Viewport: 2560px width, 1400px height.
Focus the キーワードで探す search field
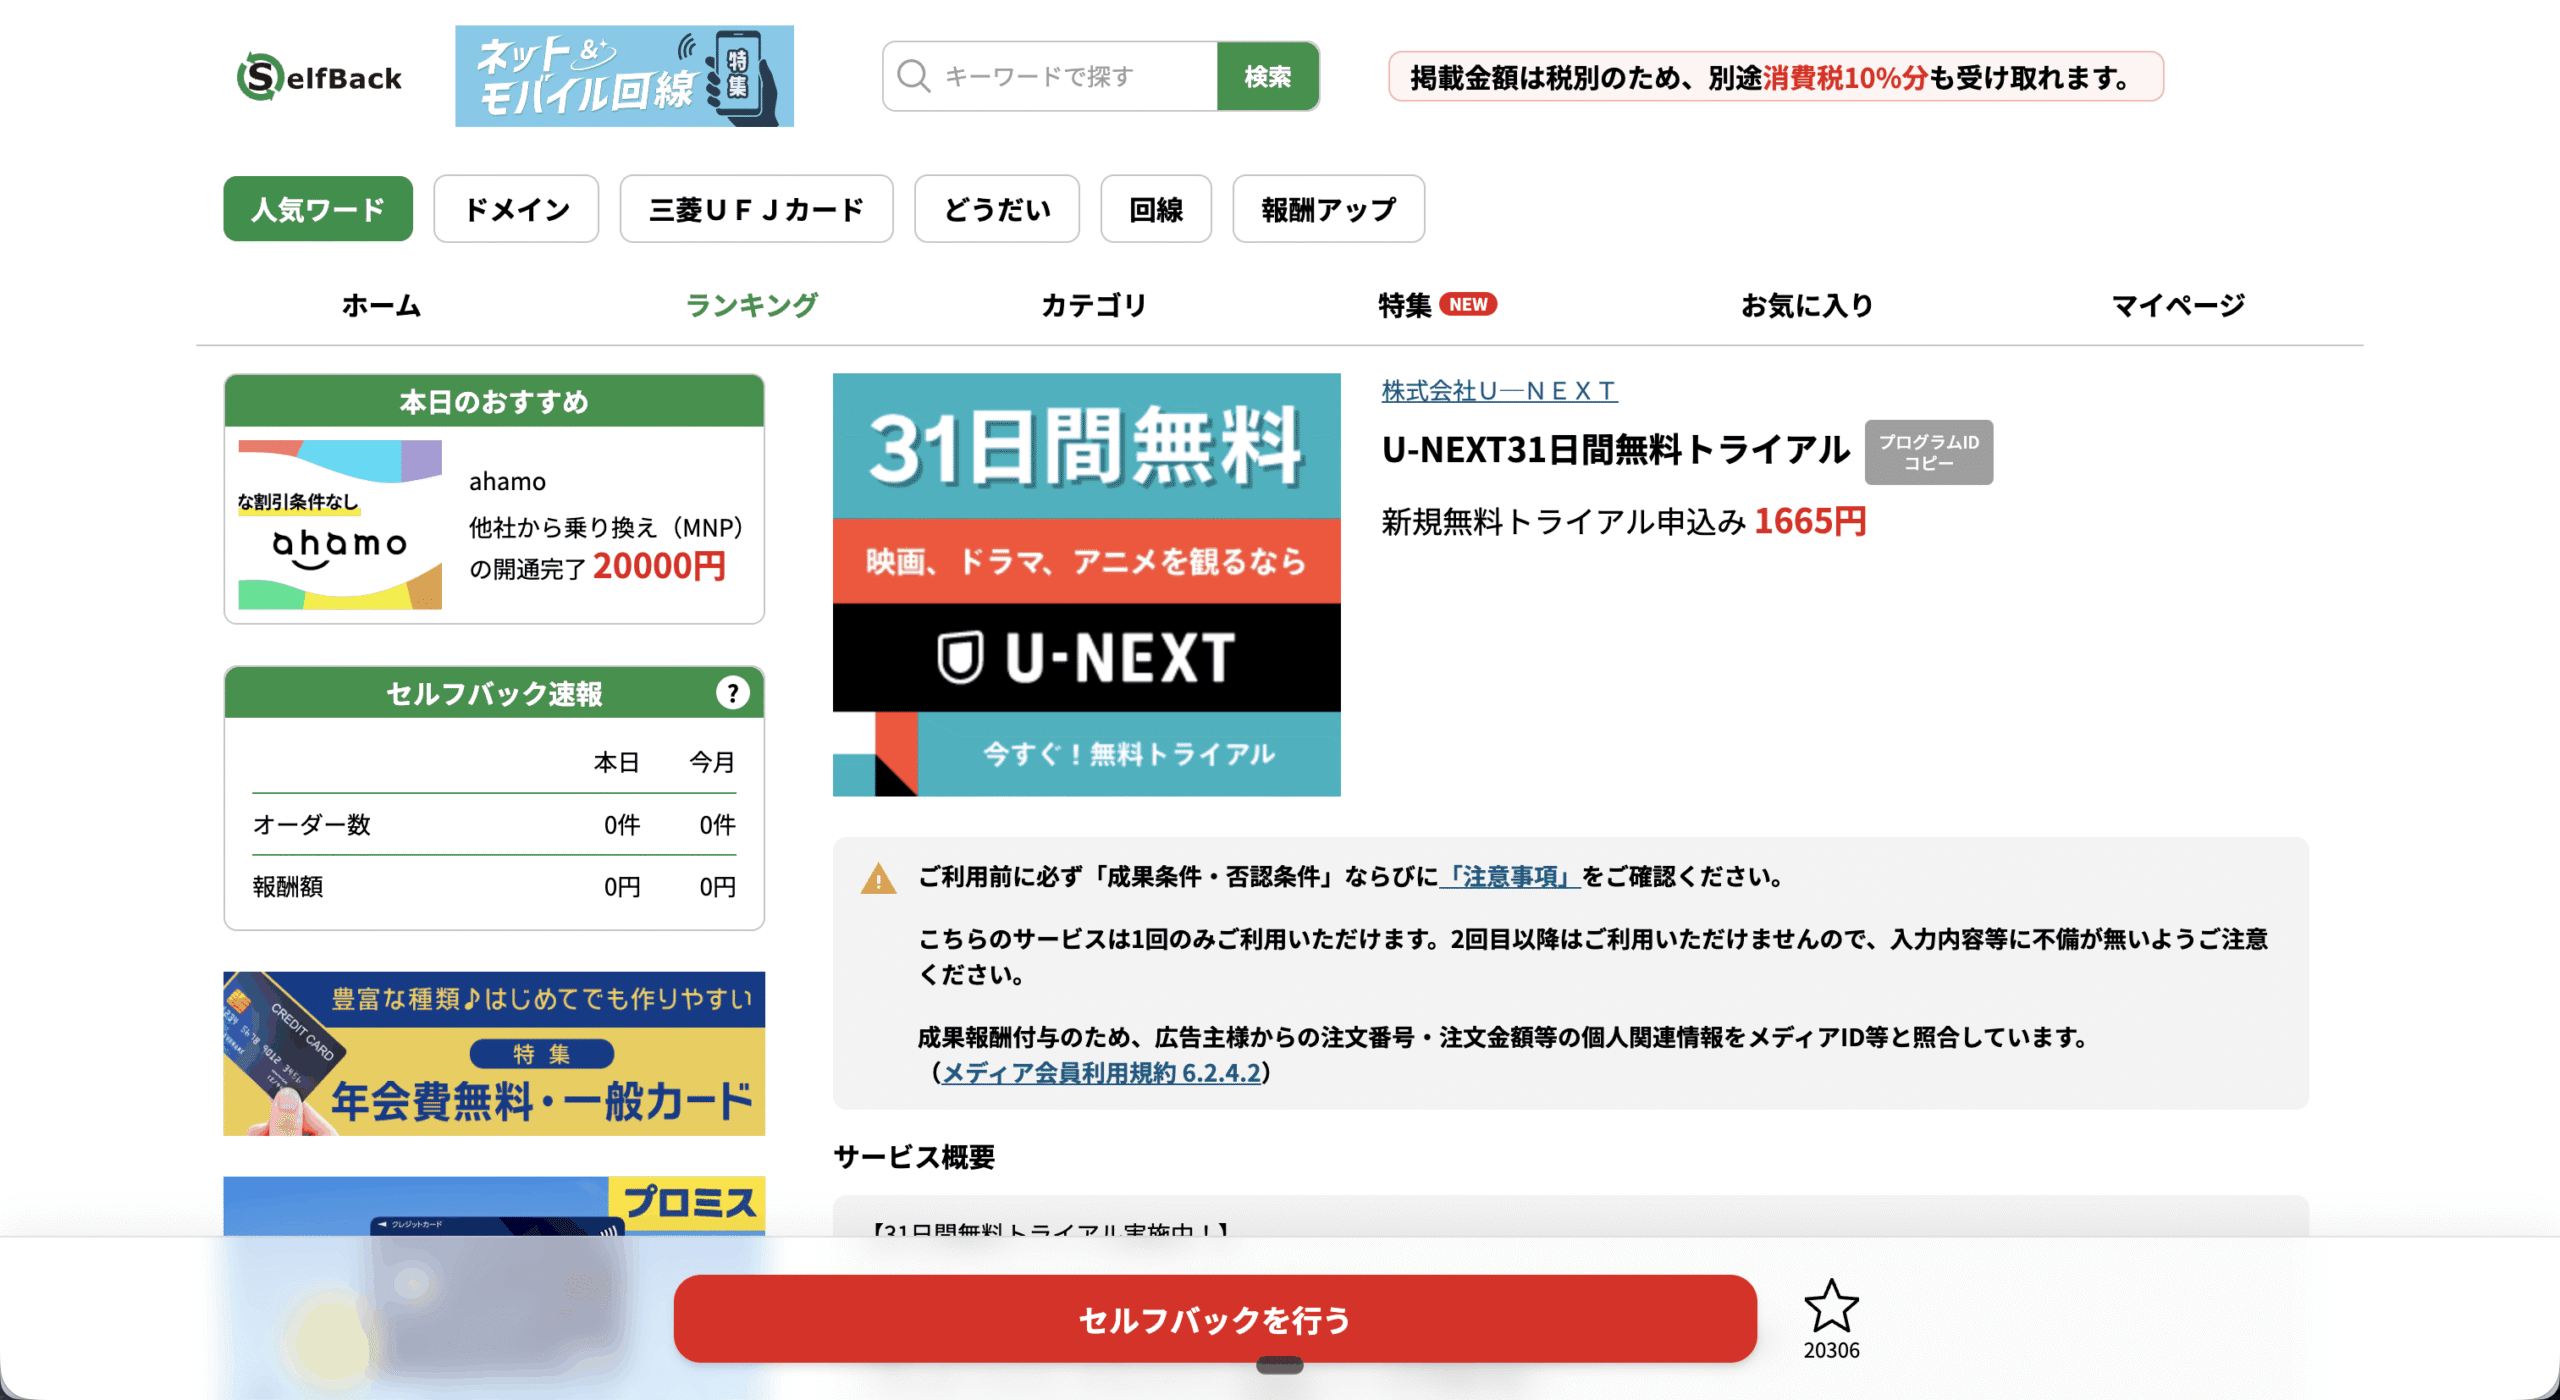point(1050,76)
